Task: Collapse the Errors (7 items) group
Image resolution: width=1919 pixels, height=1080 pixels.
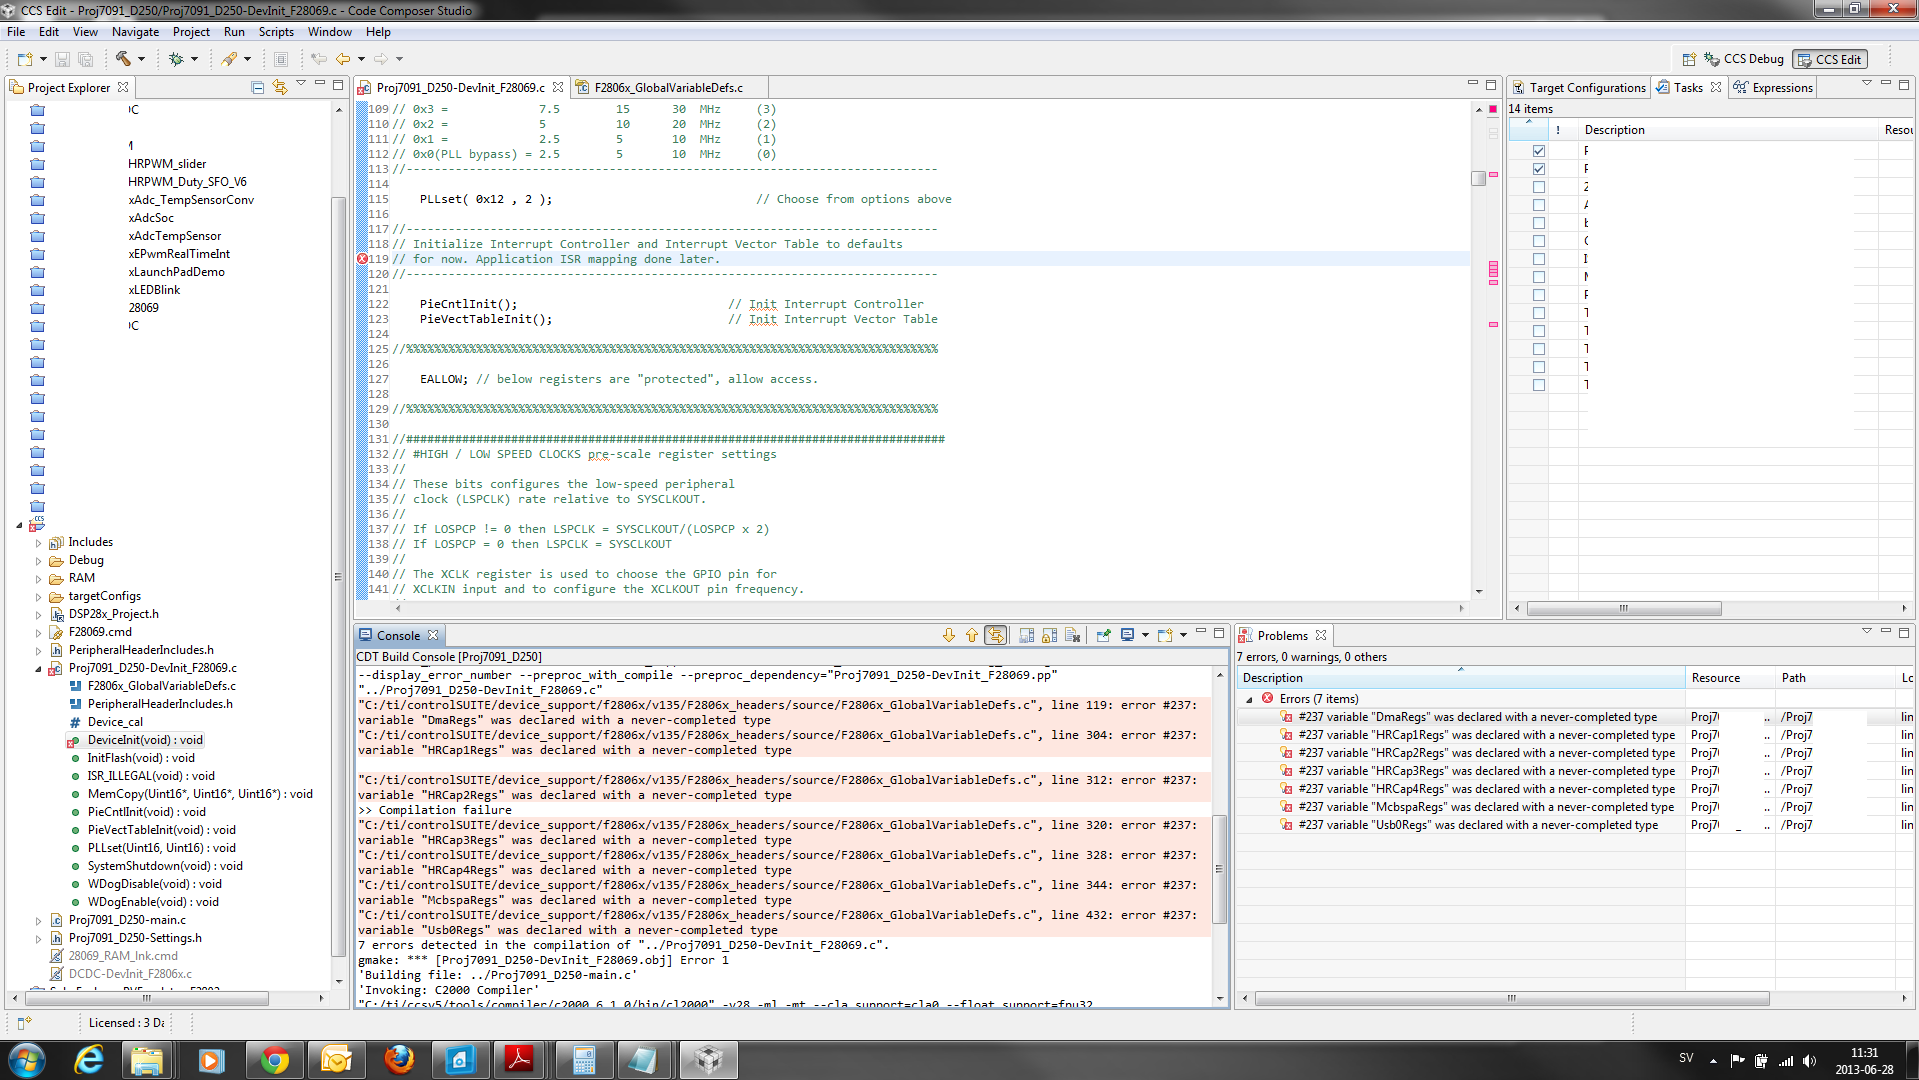Action: coord(1249,700)
